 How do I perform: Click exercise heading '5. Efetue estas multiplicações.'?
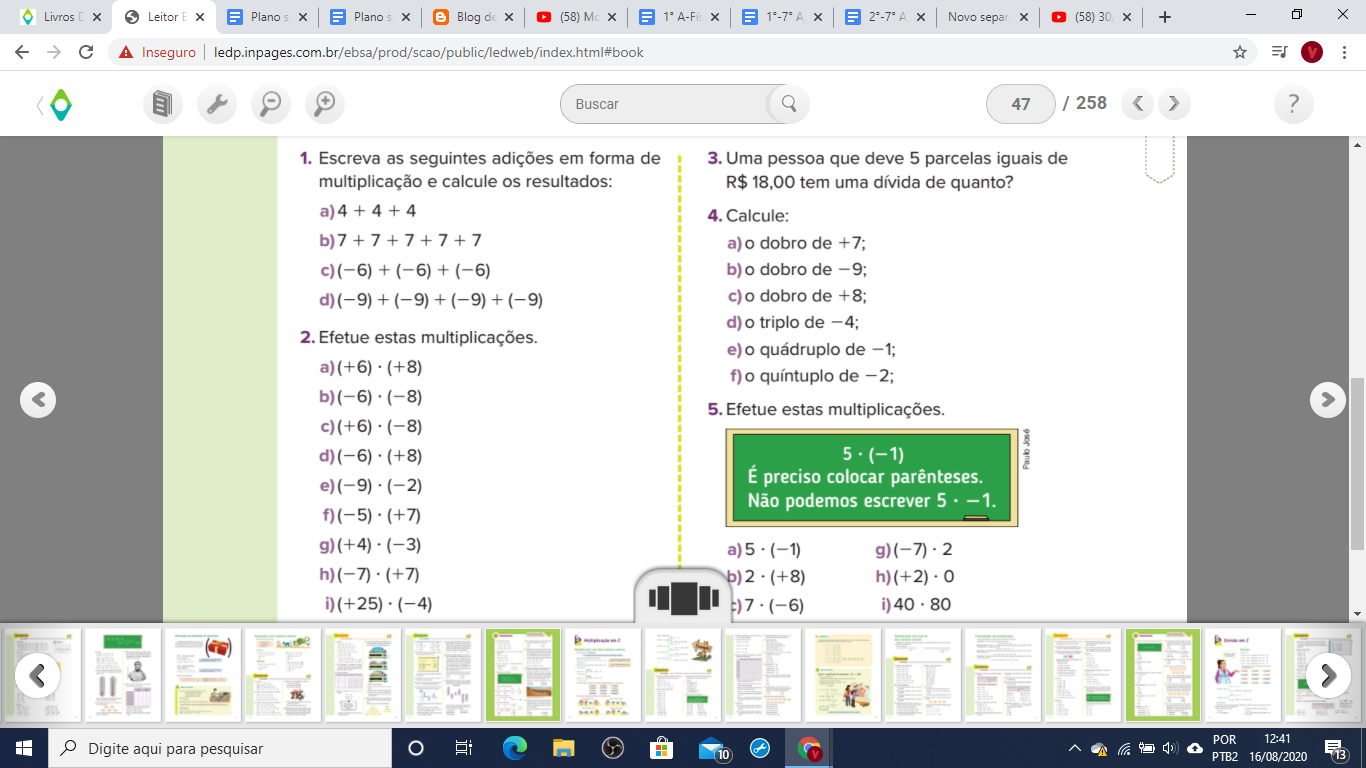tap(826, 409)
